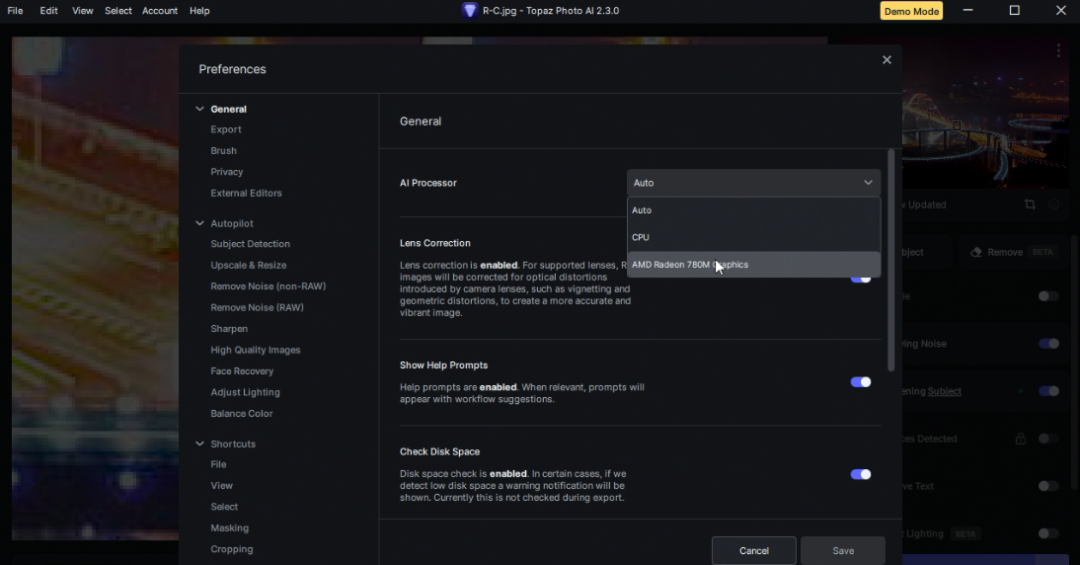
Task: Select Face Recovery settings
Action: pos(242,371)
